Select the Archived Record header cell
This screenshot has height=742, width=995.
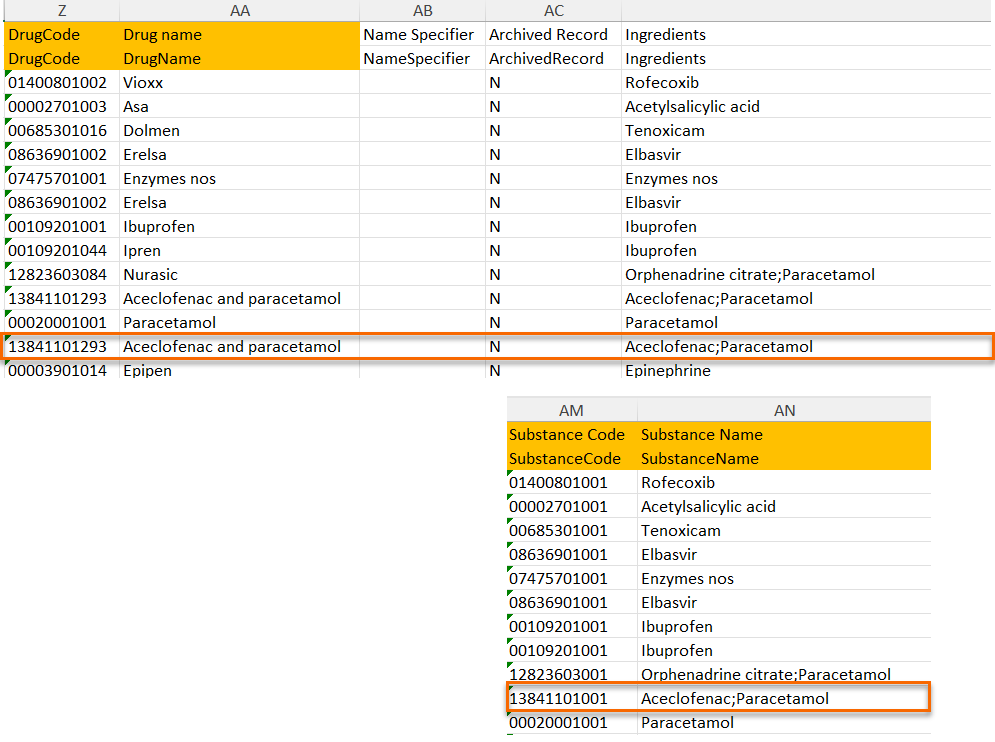(x=548, y=35)
